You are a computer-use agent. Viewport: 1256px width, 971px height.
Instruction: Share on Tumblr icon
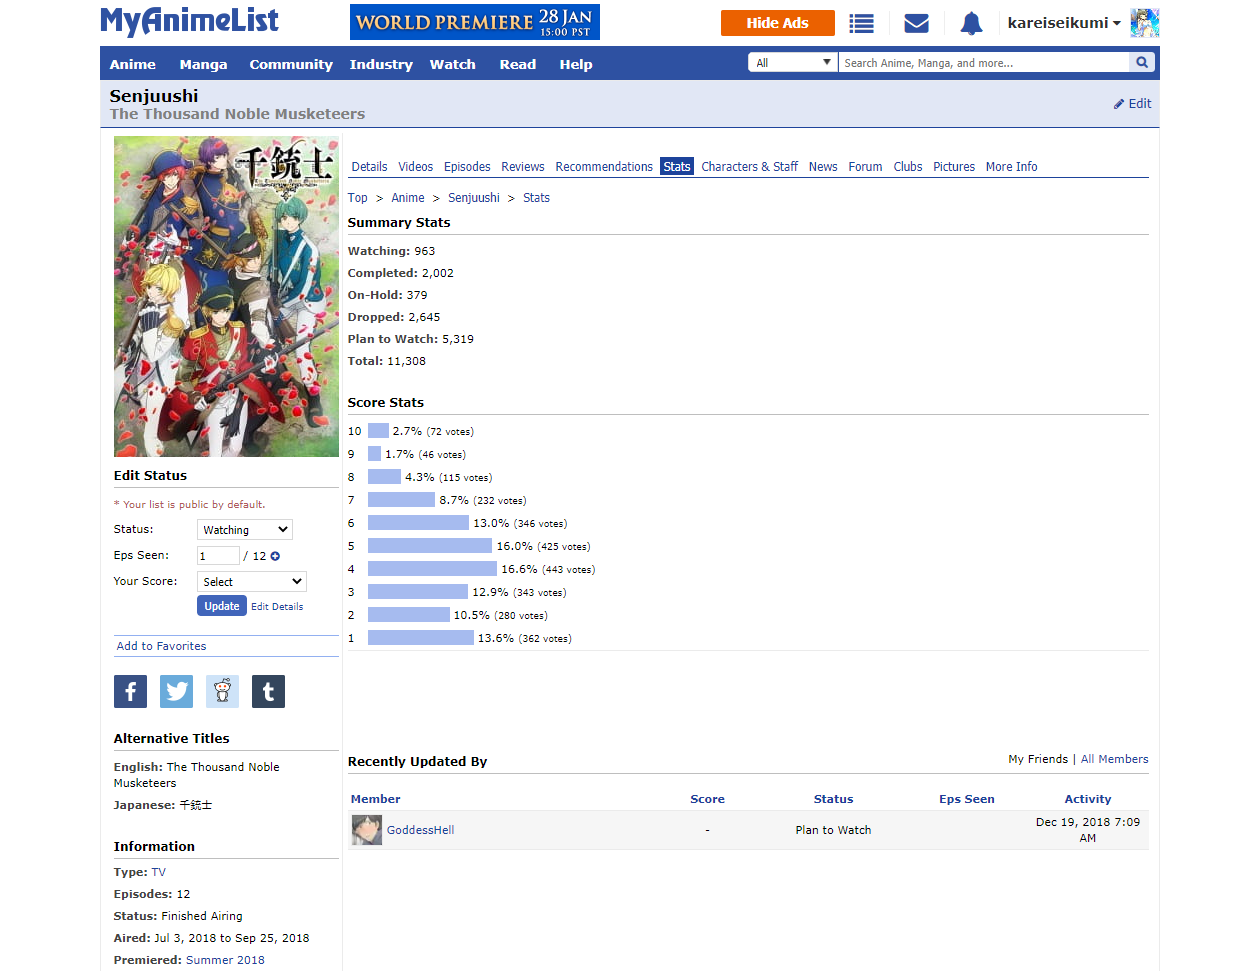tap(268, 691)
